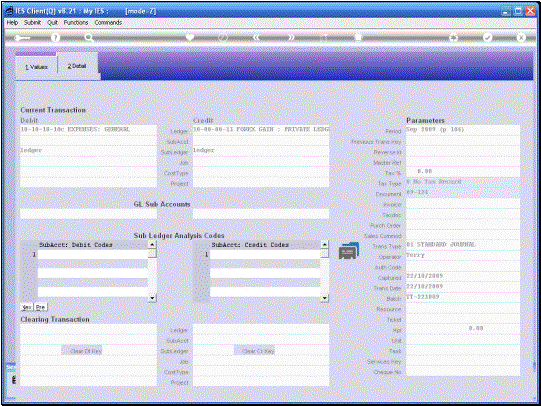Click the Nex button under Debit Codes
Viewport: 541px width, 406px height.
(27, 307)
